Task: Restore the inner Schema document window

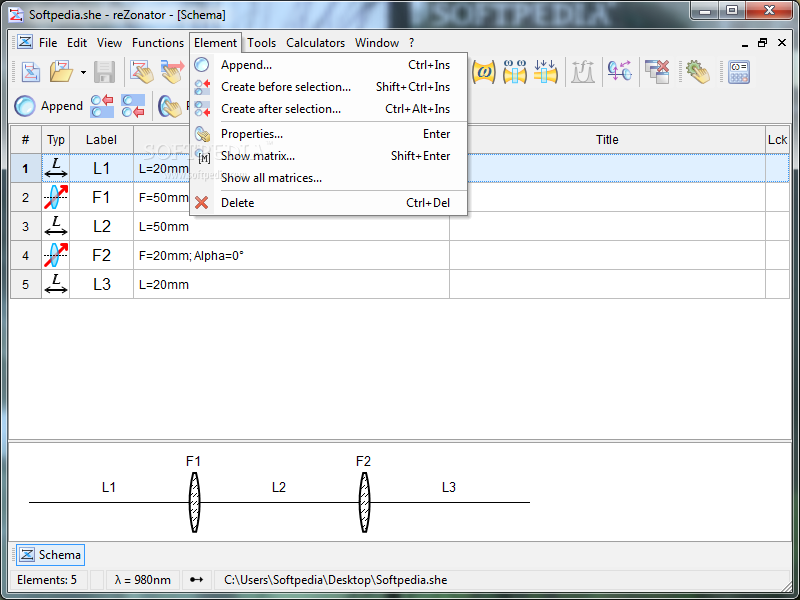Action: click(x=762, y=43)
